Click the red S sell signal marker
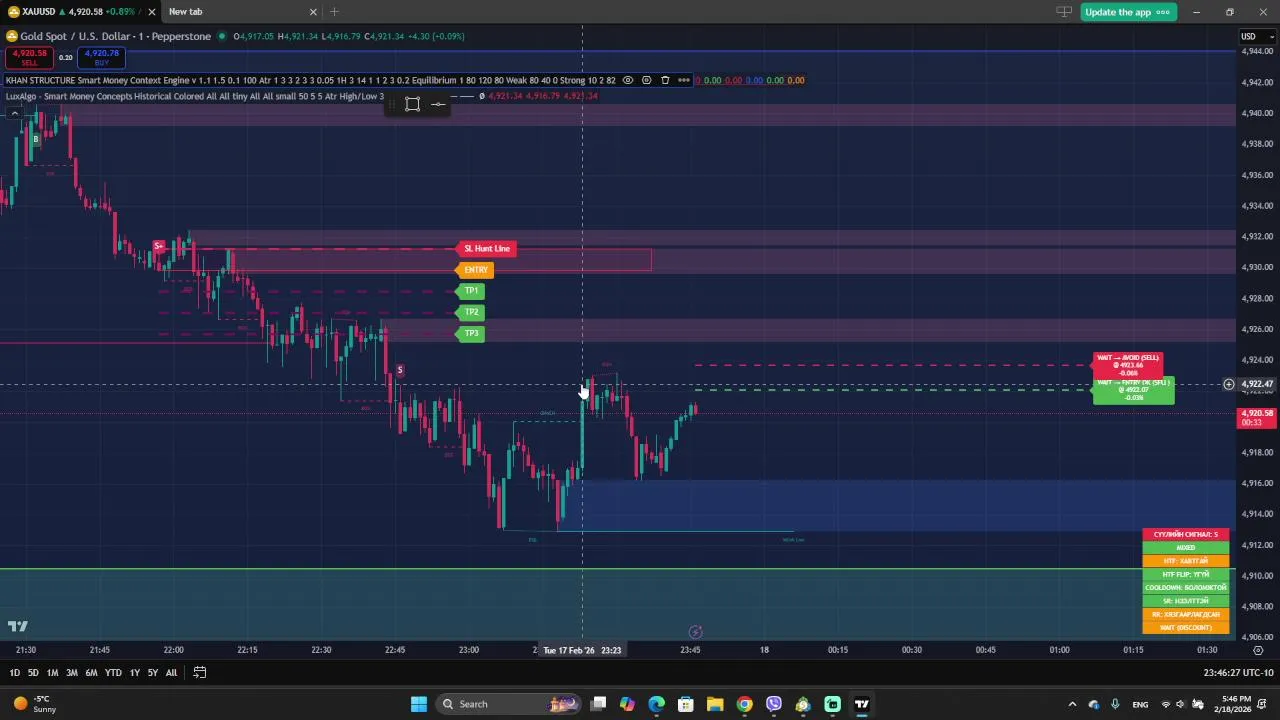 tap(399, 370)
